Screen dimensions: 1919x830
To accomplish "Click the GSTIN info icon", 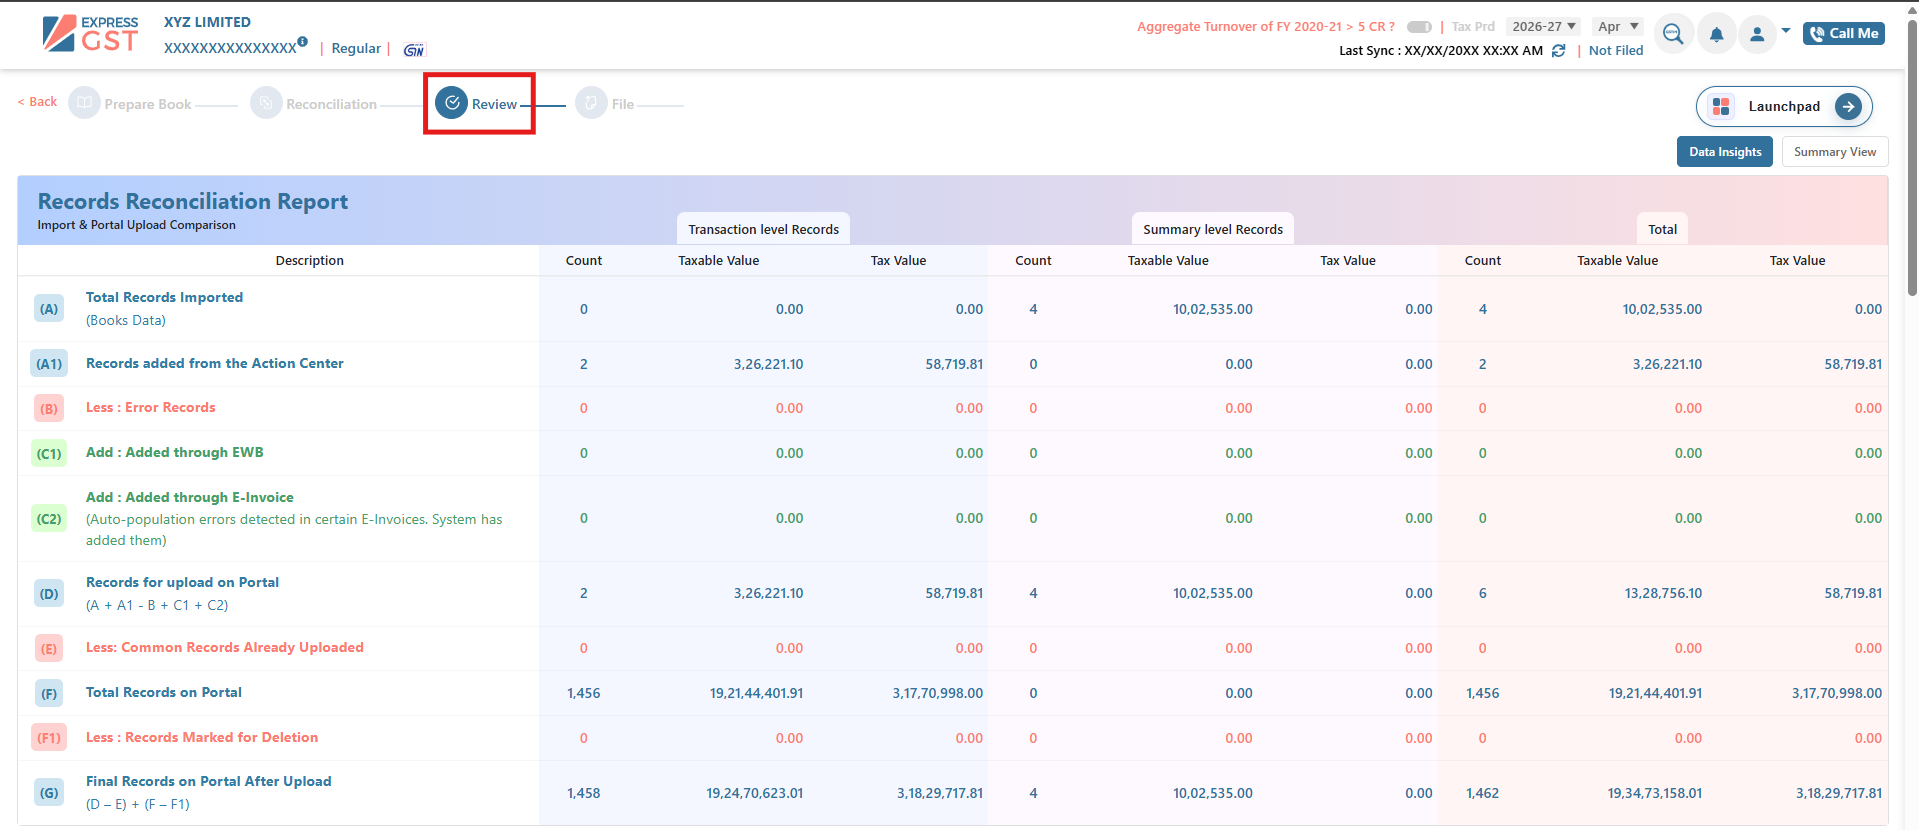I will 302,42.
